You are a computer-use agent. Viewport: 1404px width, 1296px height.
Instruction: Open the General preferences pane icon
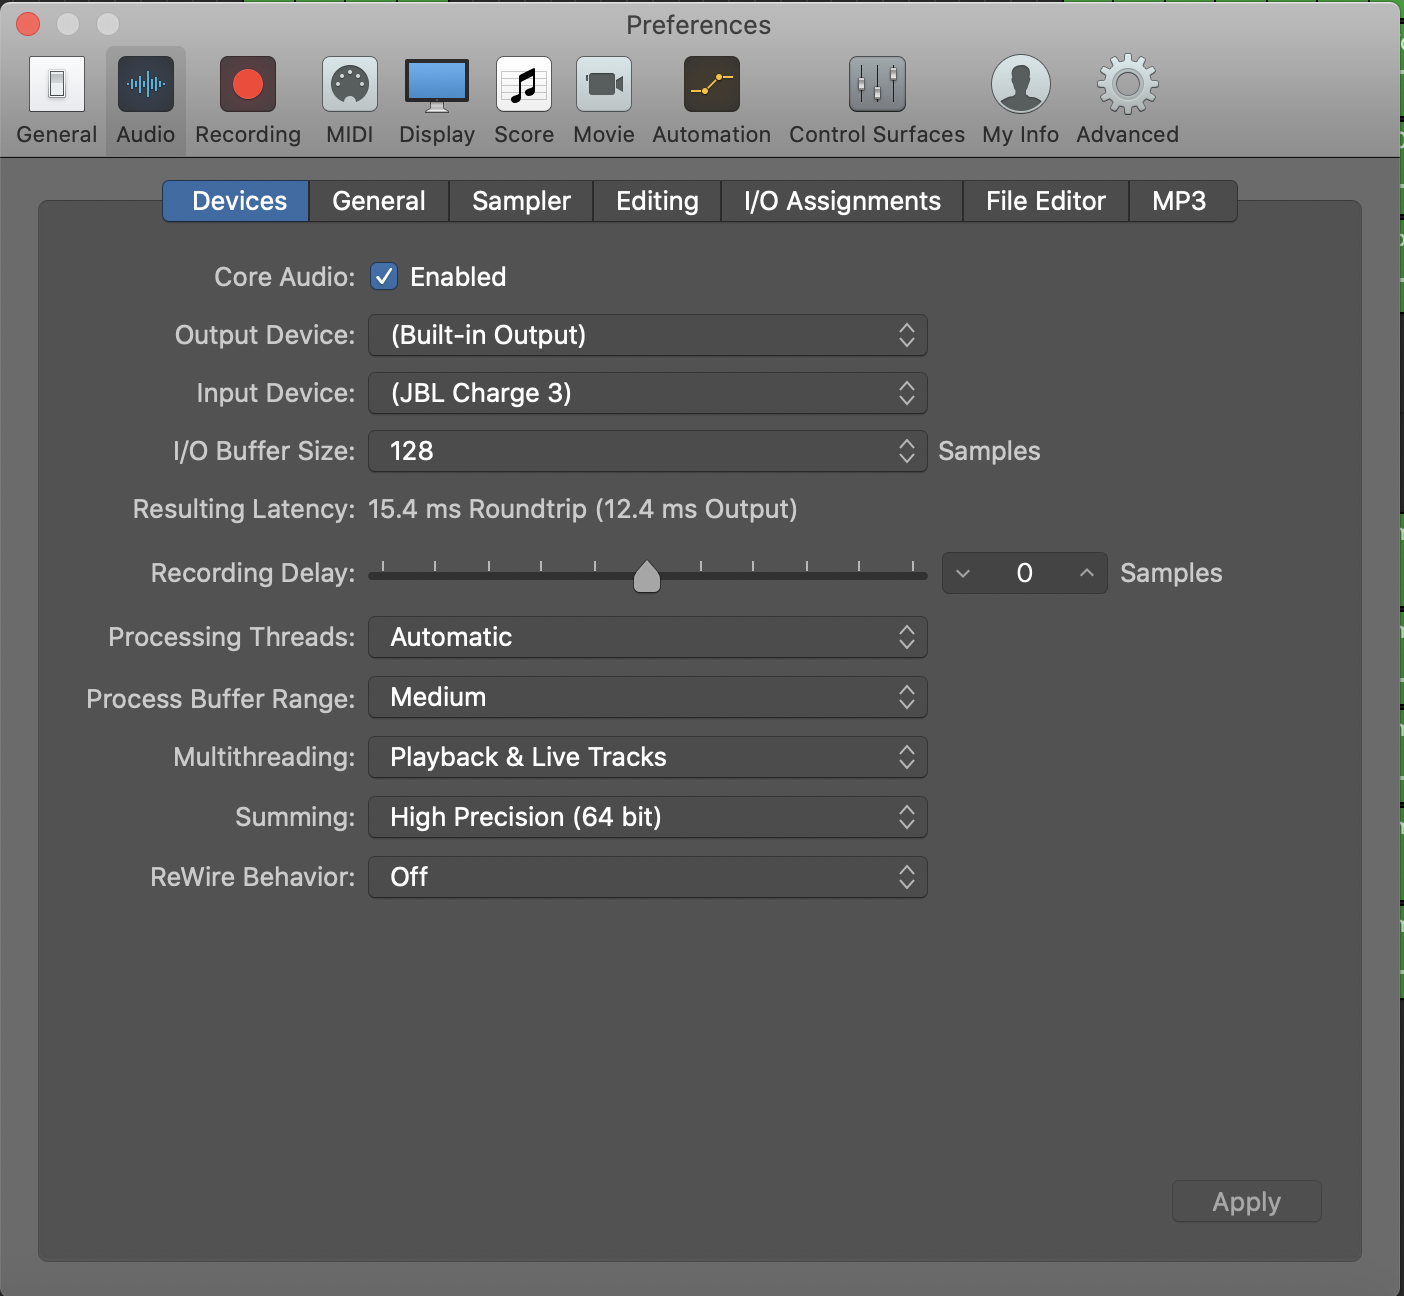click(x=57, y=84)
